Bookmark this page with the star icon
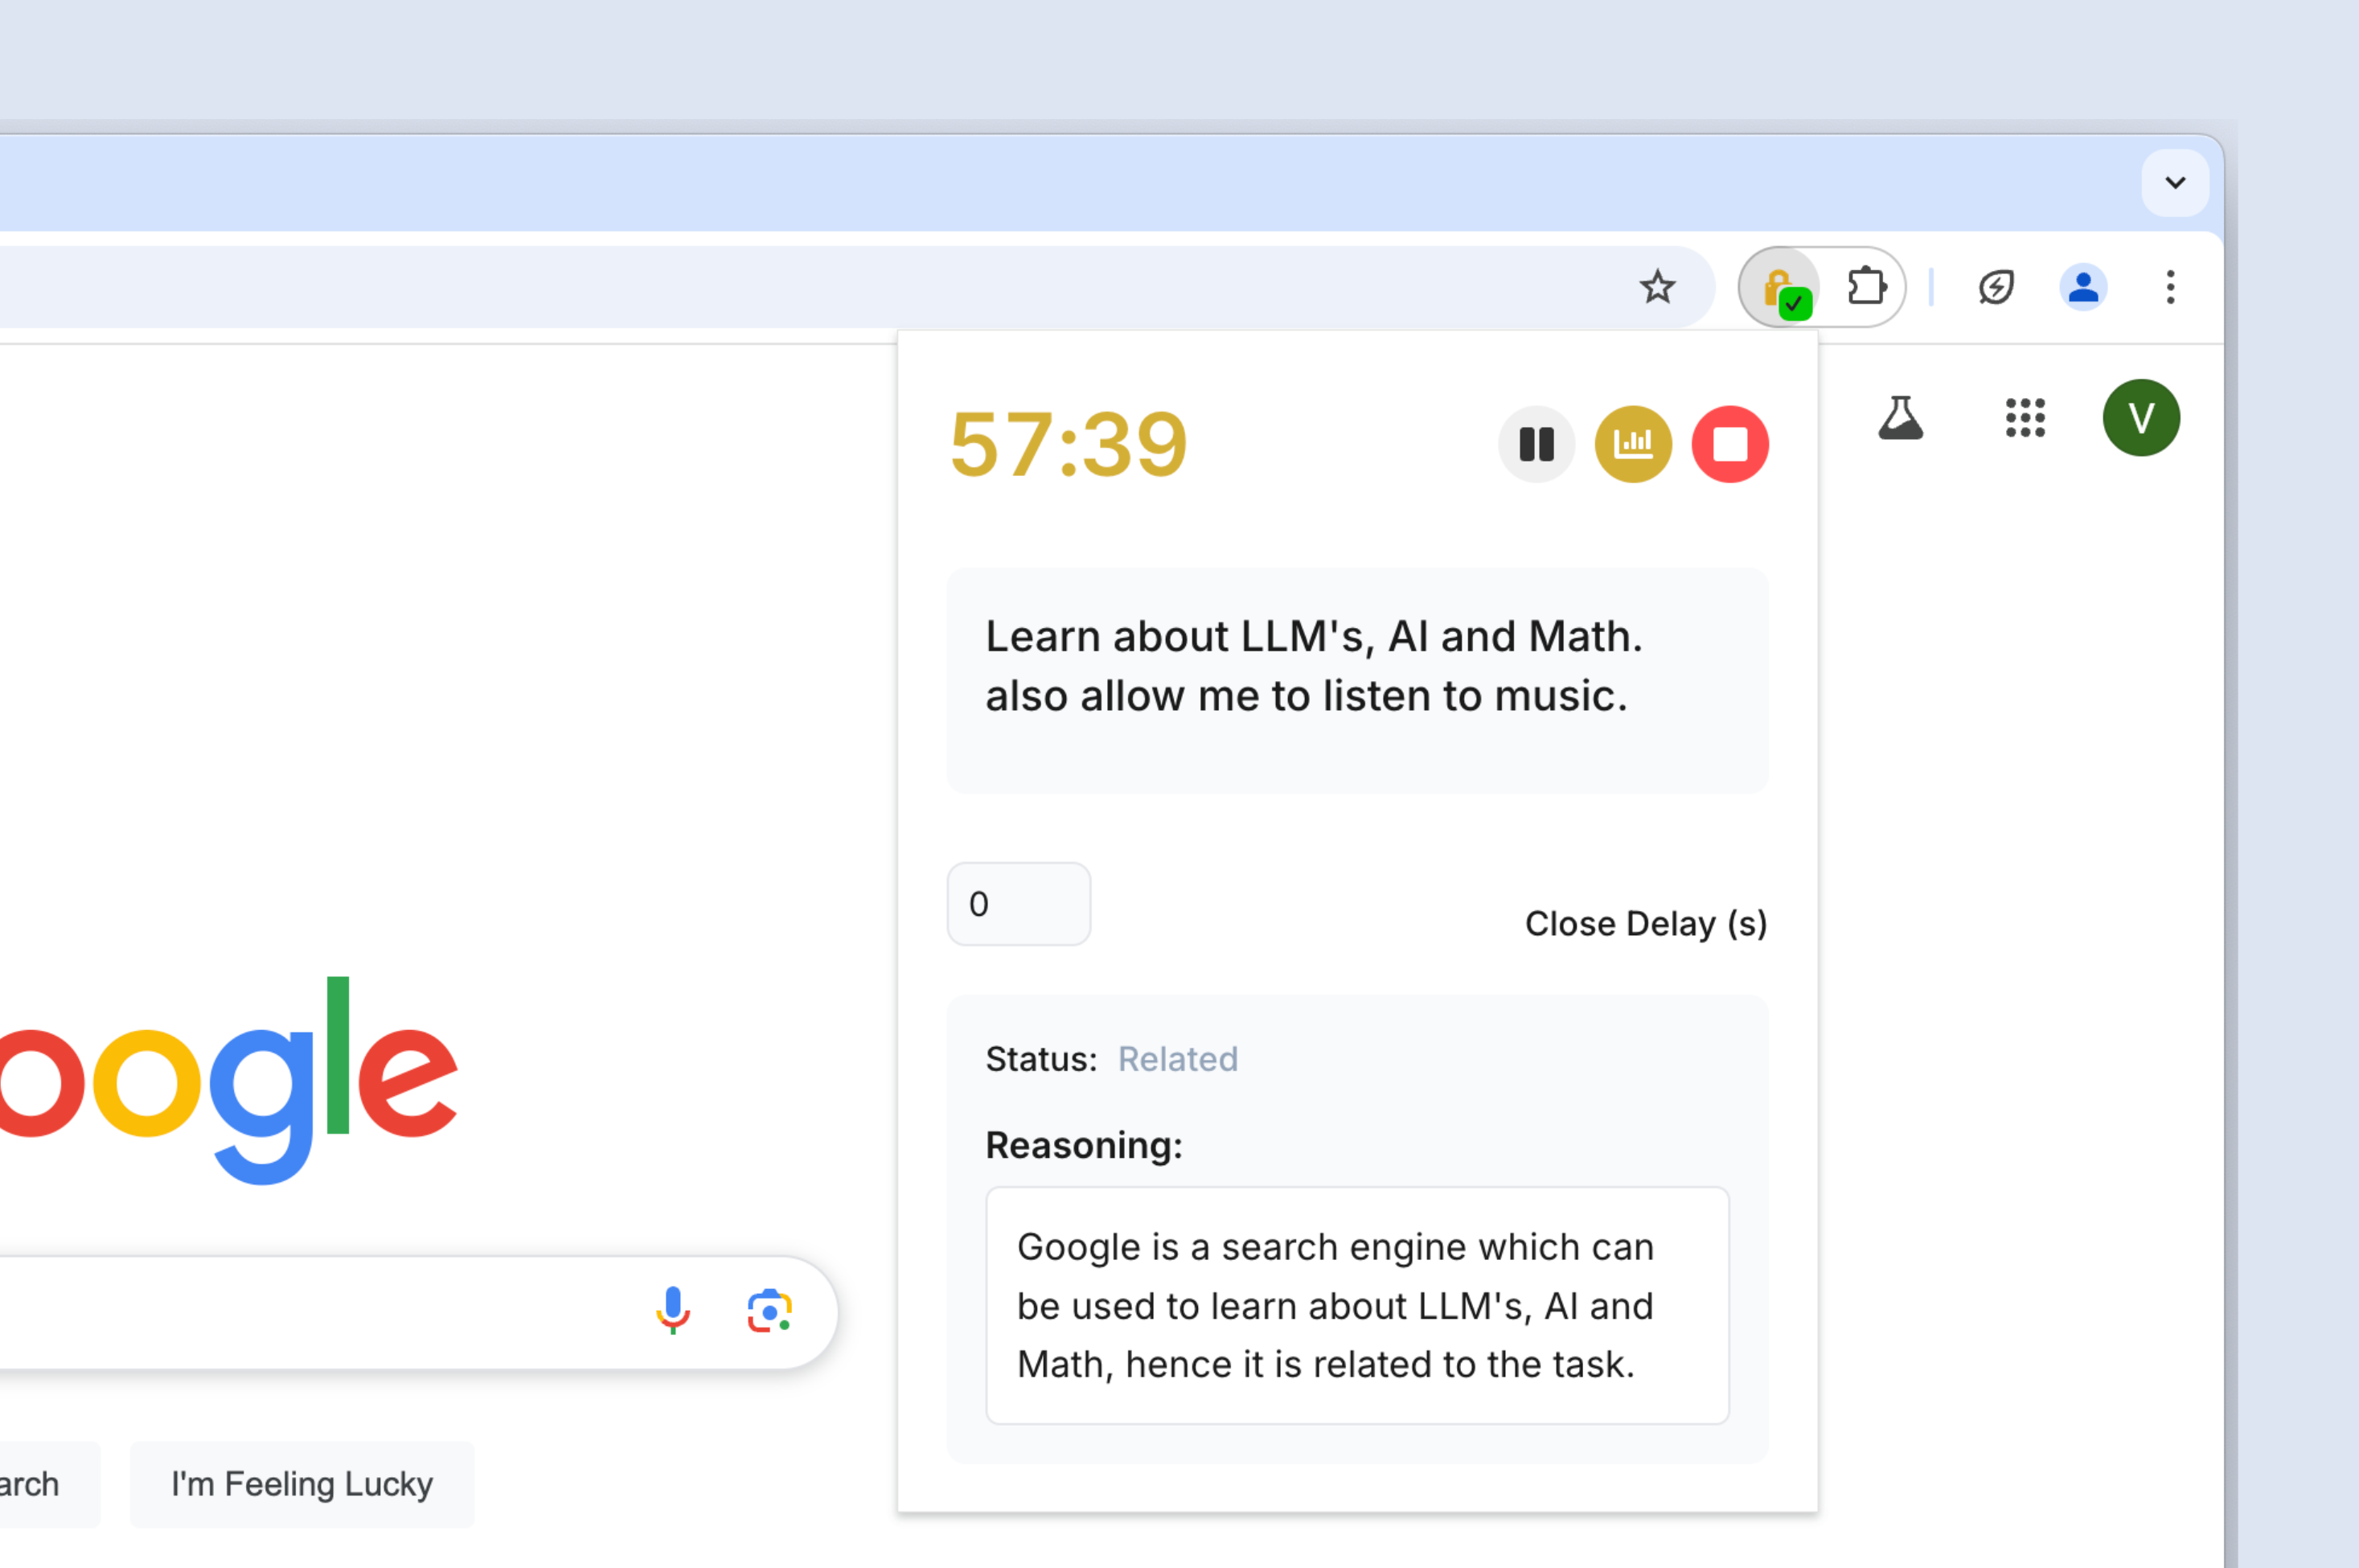The width and height of the screenshot is (2359, 1568). (x=1657, y=287)
